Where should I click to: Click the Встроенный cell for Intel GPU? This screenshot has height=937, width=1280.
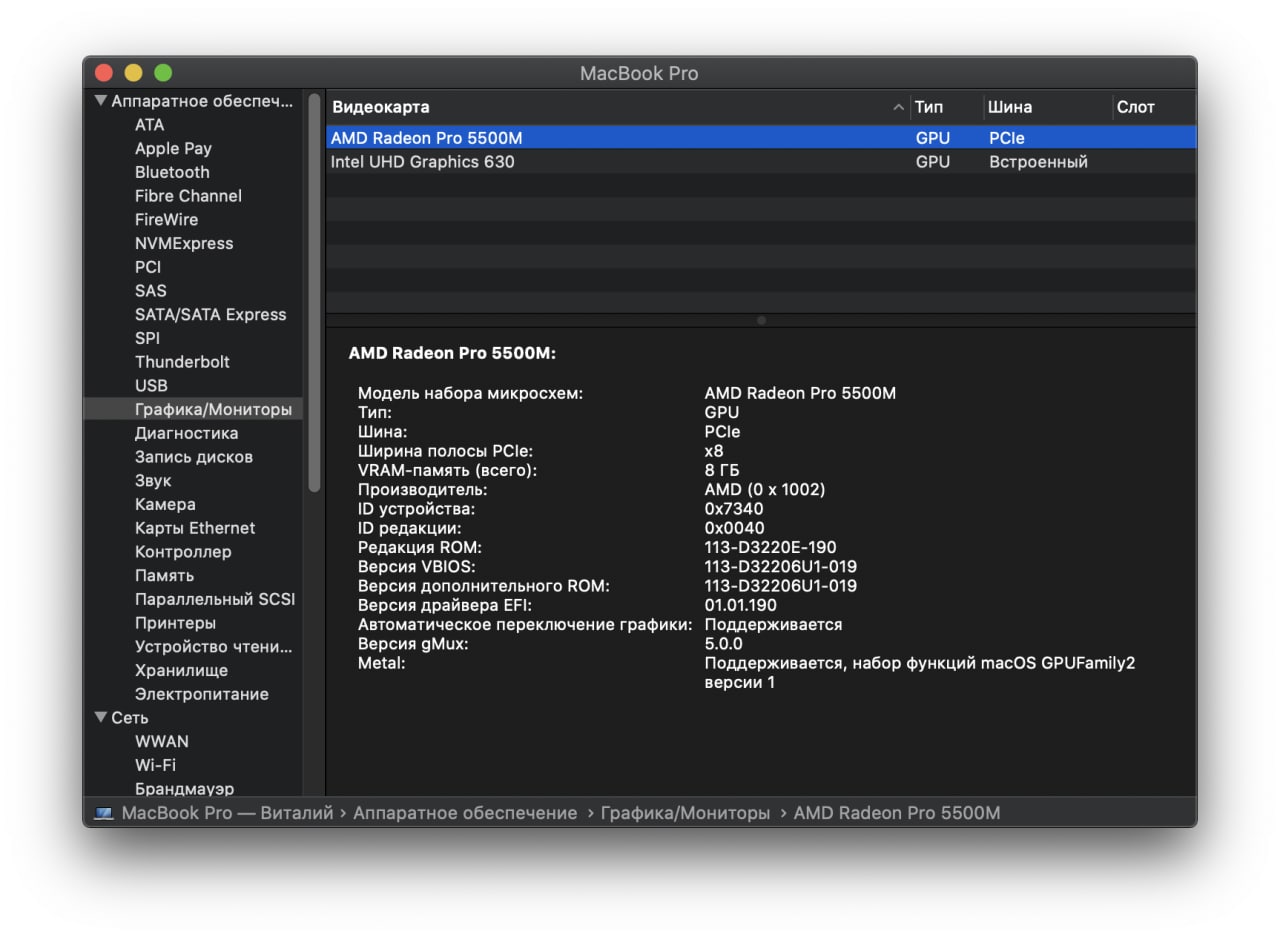coord(1038,161)
